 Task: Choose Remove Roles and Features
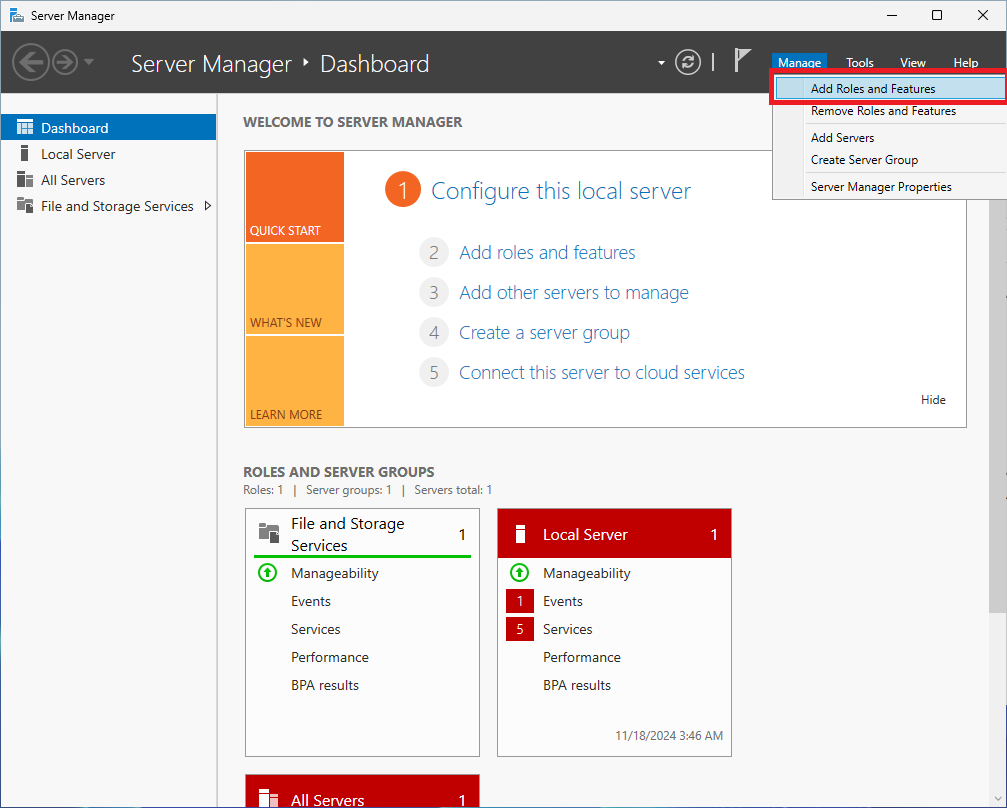[x=883, y=111]
